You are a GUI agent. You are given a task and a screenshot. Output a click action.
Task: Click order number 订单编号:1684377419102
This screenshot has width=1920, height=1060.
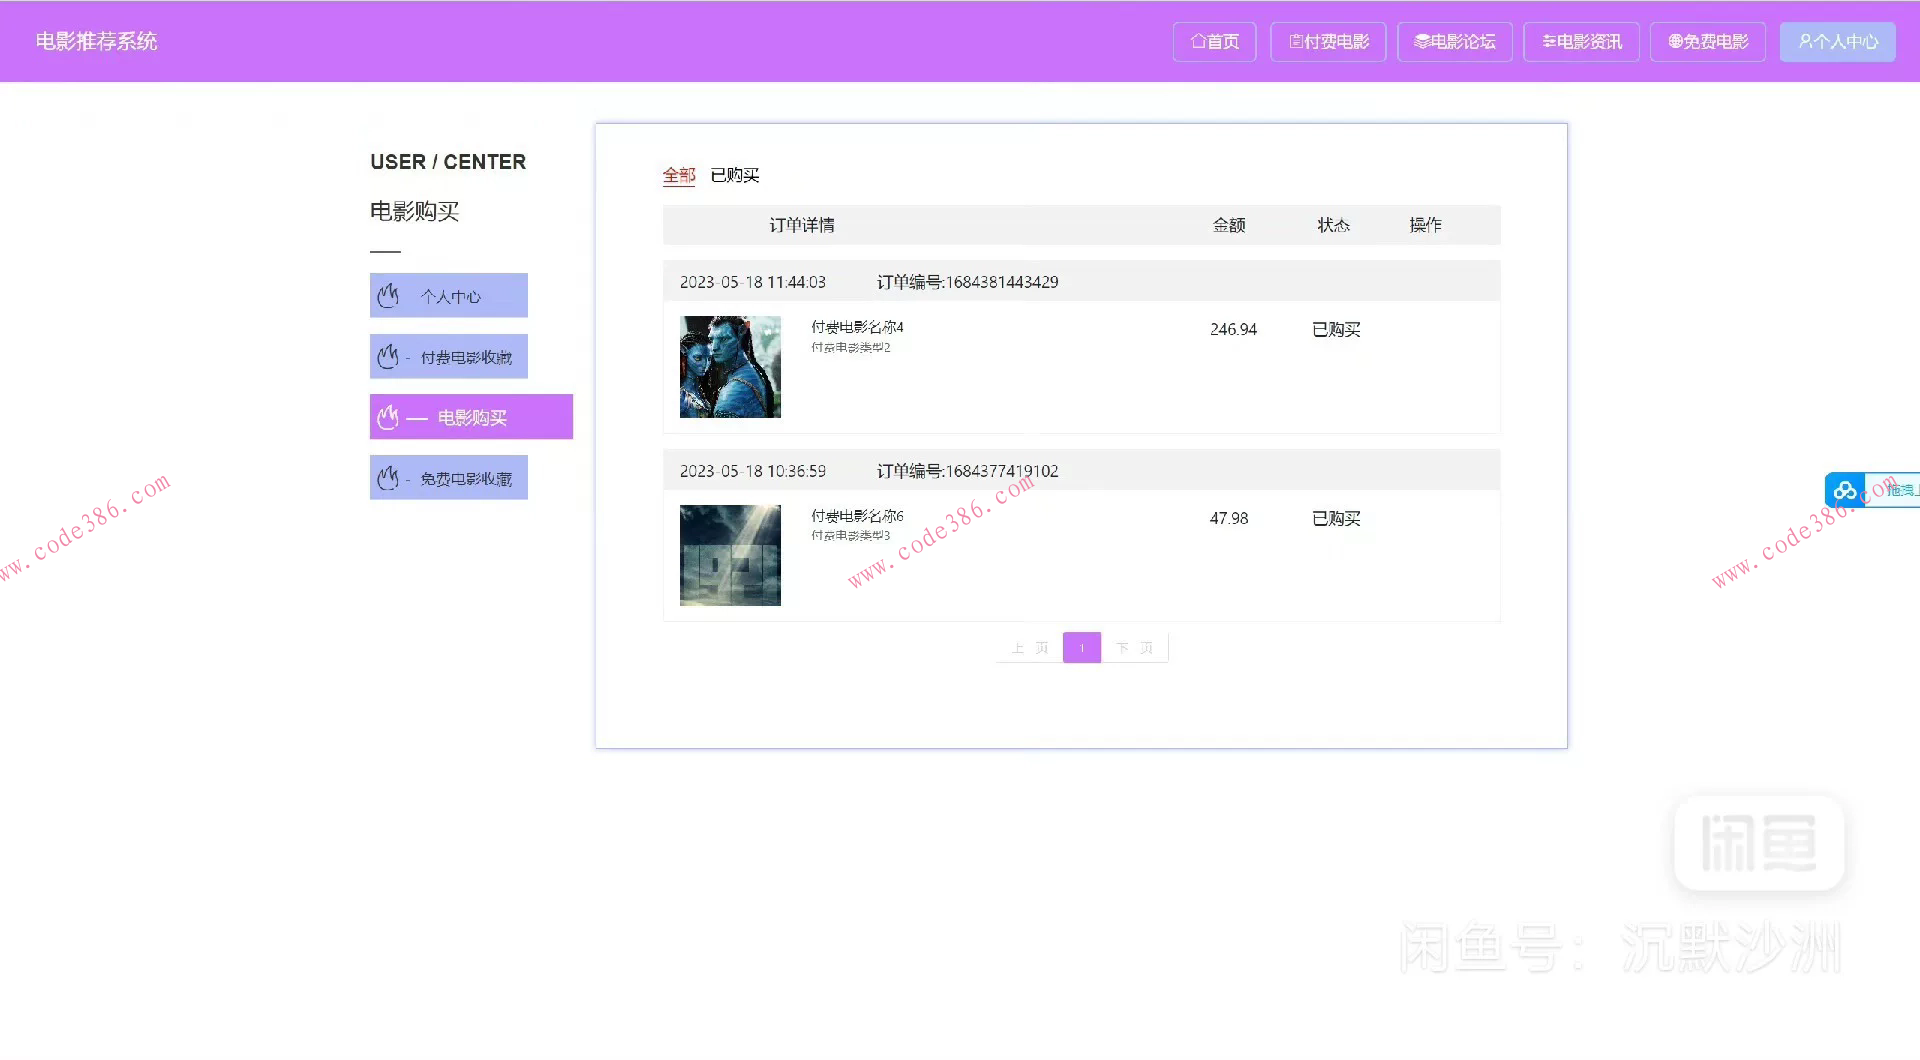[968, 471]
